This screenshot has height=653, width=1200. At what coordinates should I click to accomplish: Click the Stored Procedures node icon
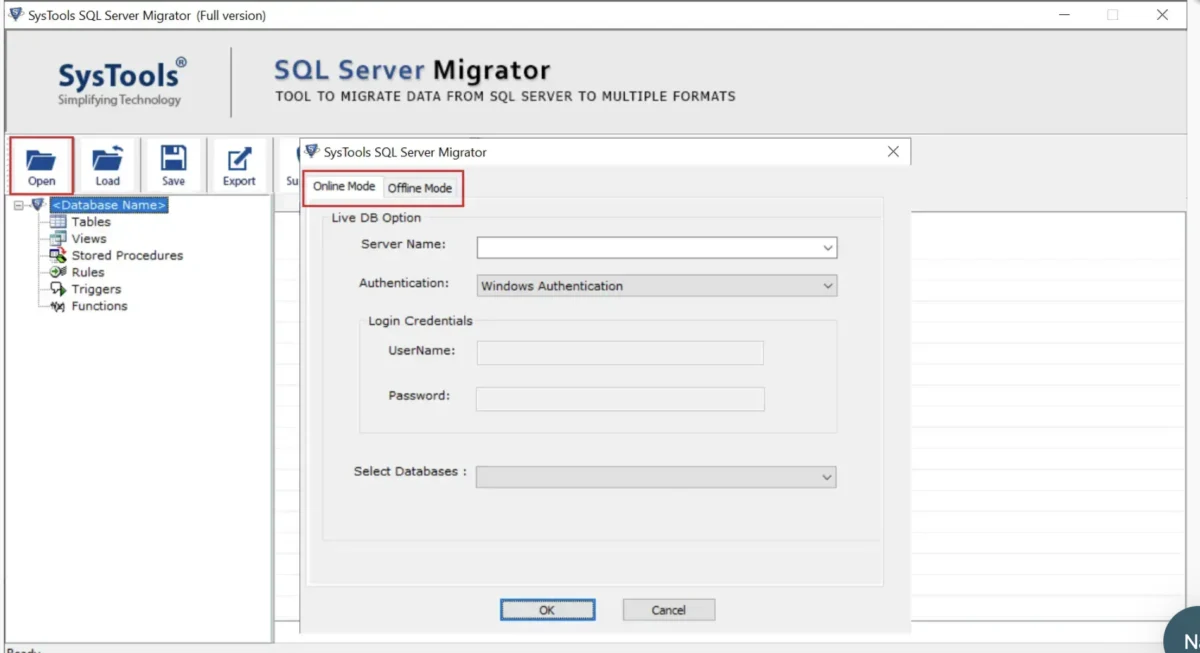coord(58,256)
